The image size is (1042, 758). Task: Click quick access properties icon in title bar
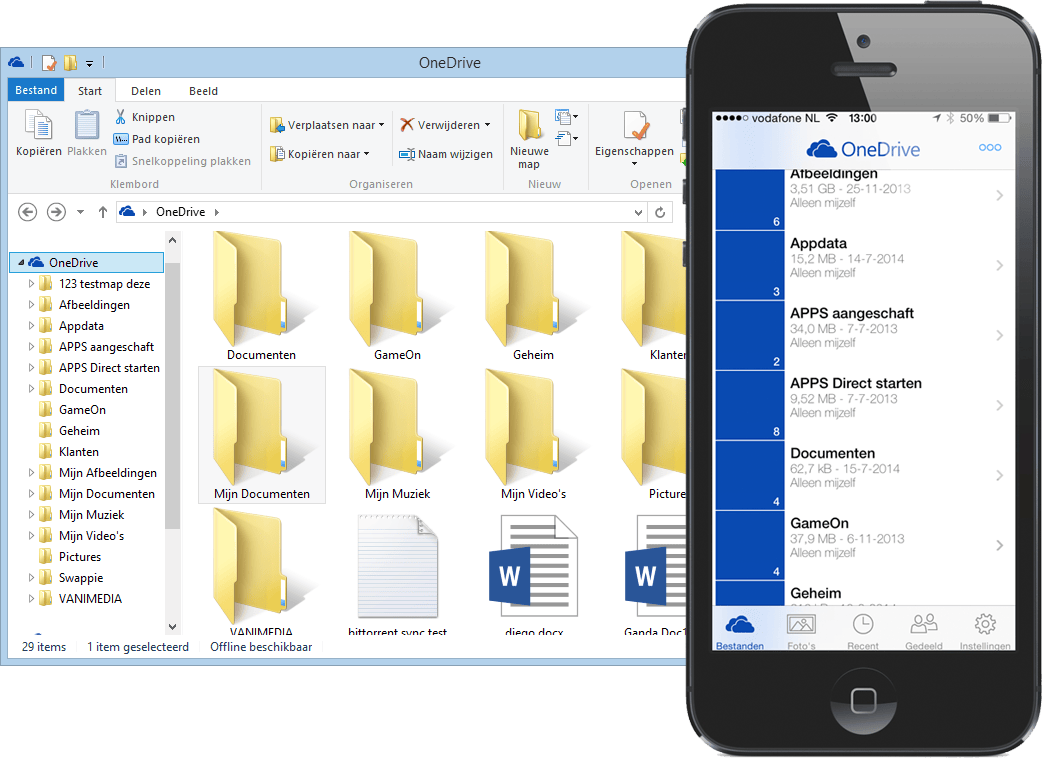pyautogui.click(x=49, y=63)
